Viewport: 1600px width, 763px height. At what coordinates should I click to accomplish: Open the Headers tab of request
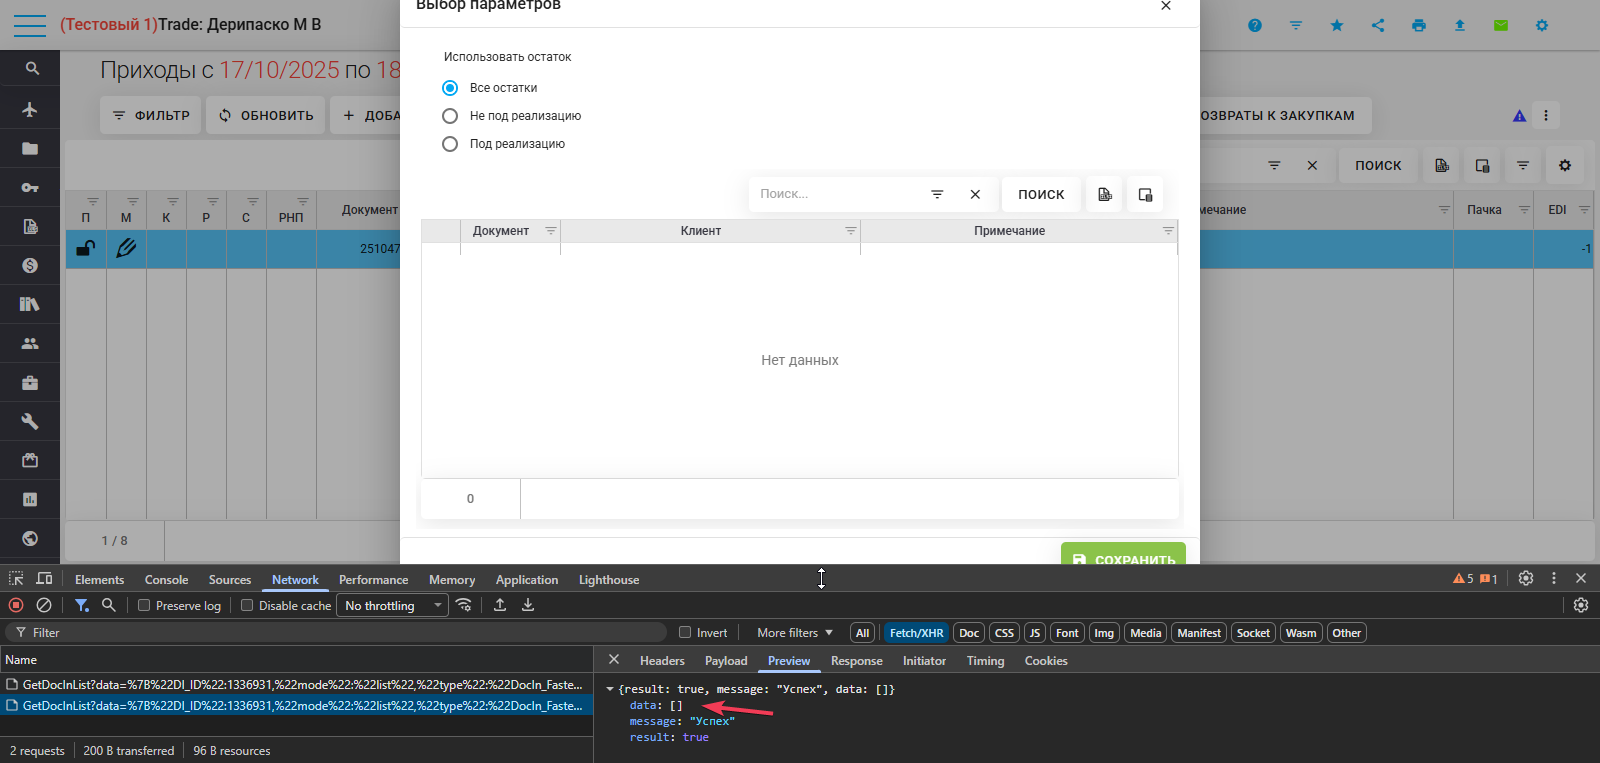point(662,661)
